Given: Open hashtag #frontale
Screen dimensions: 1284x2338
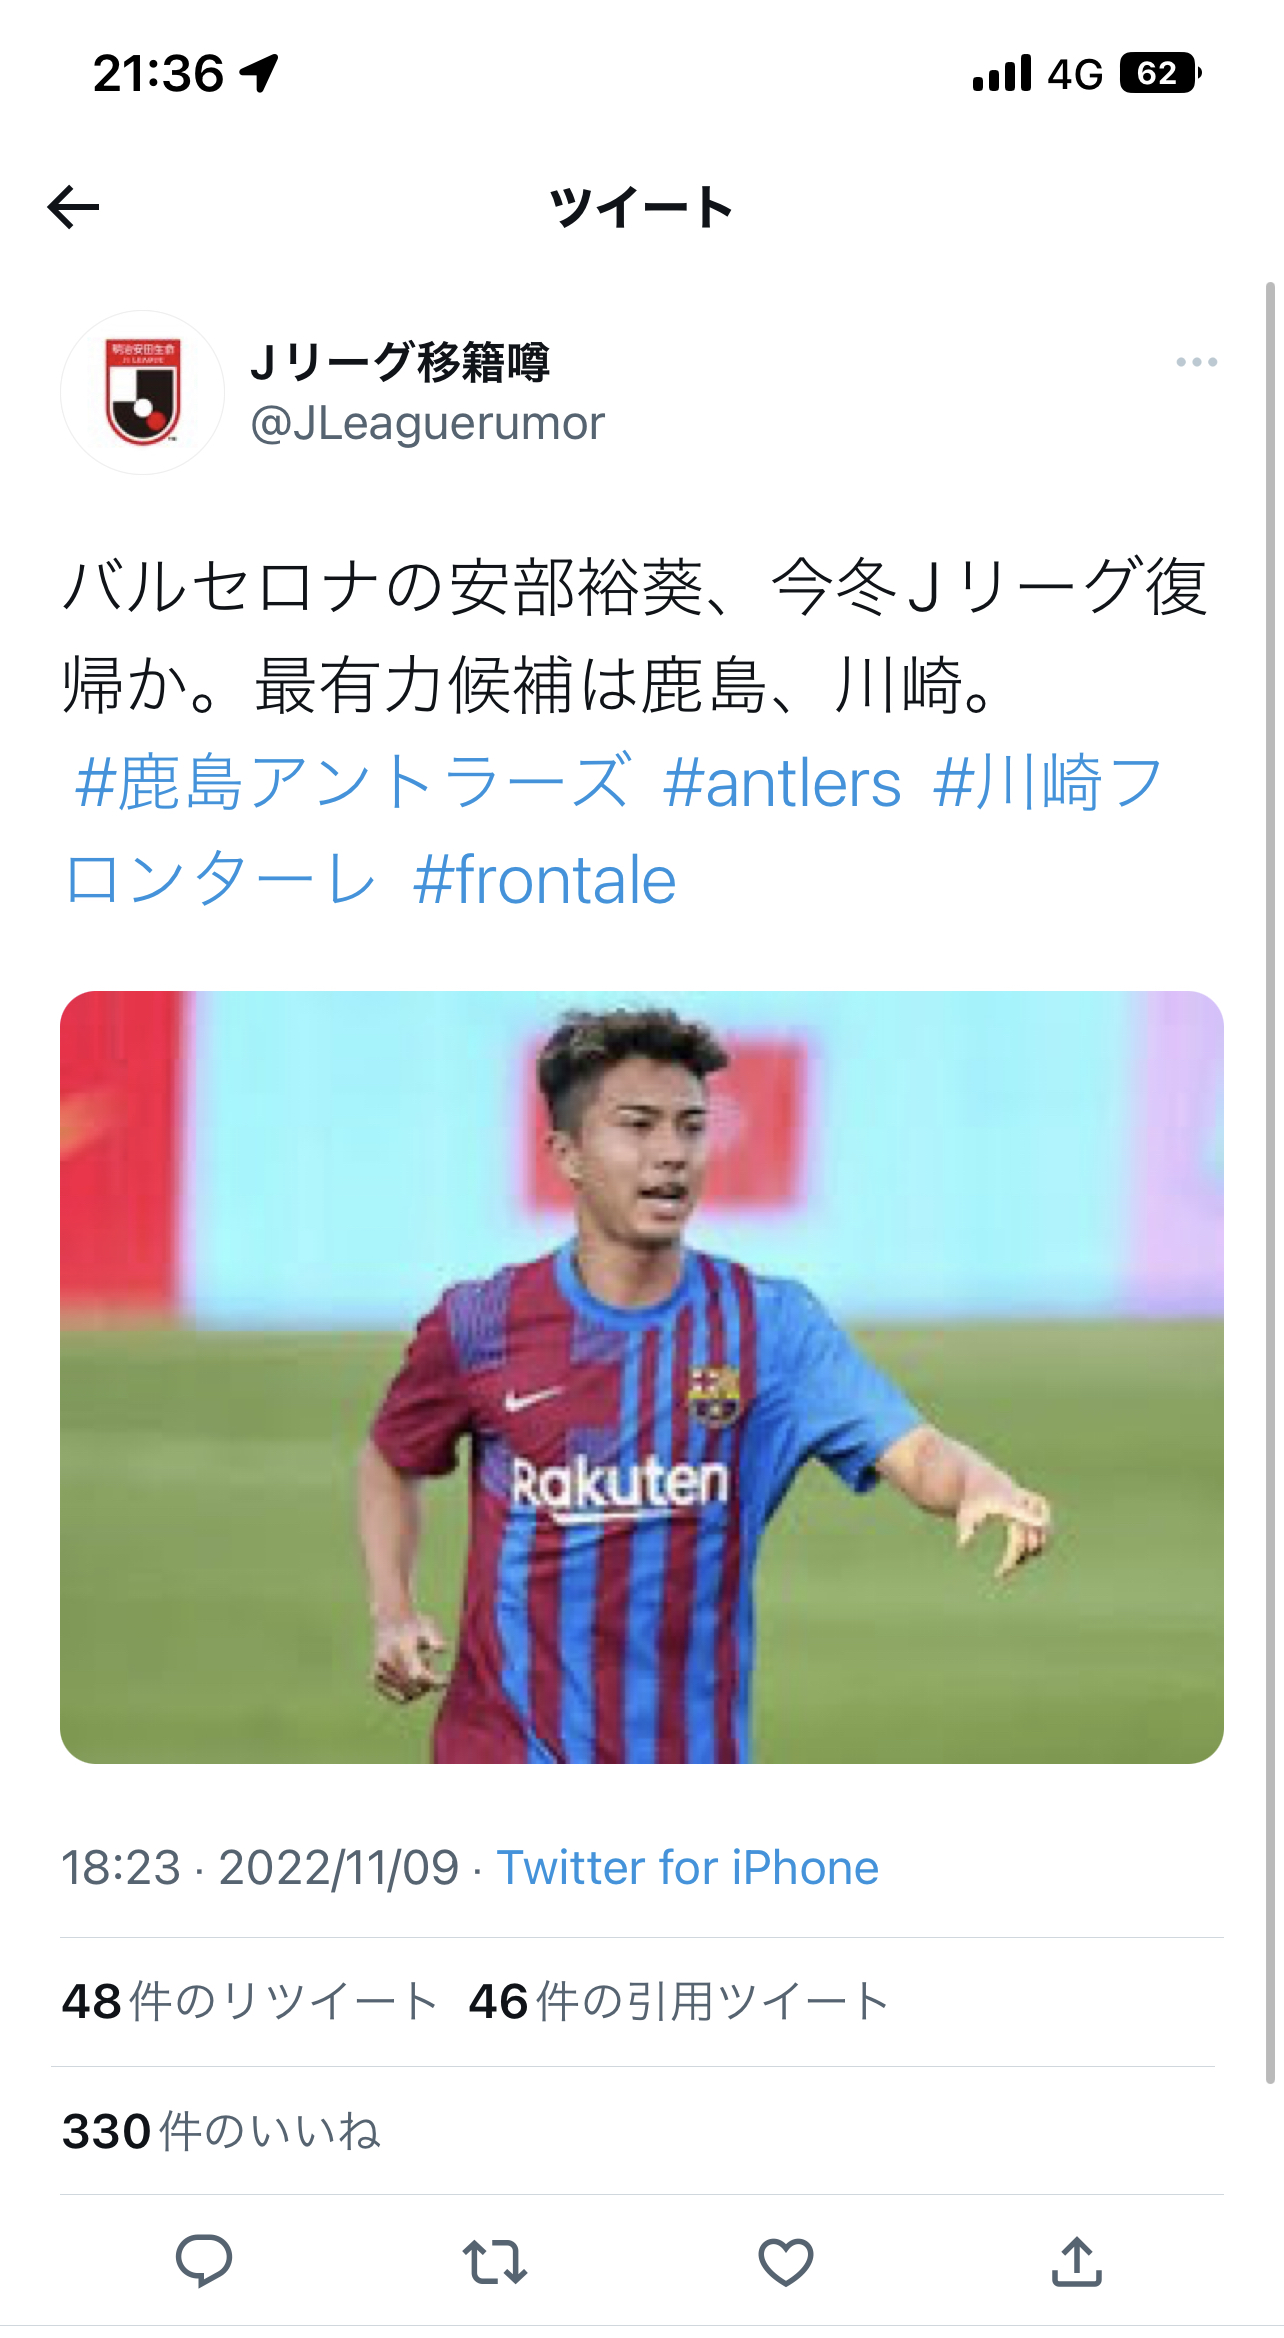Looking at the screenshot, I should pyautogui.click(x=545, y=880).
